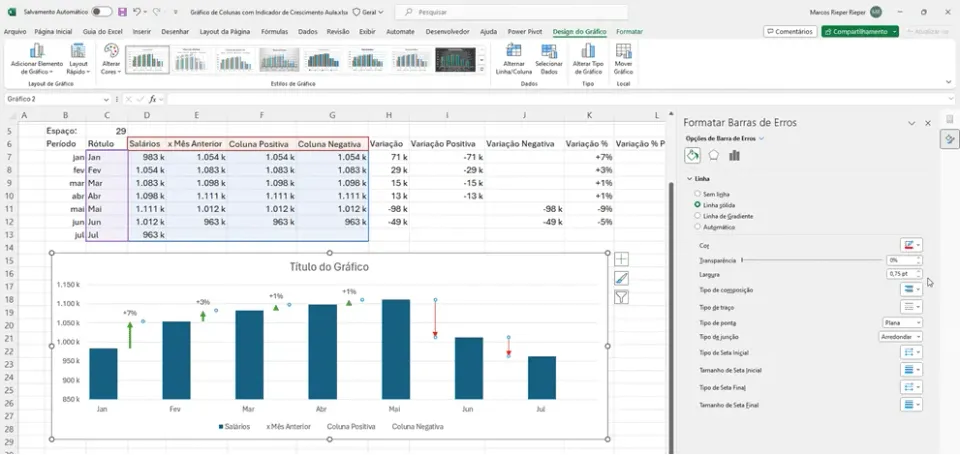Open the Inserir ribbon tab
The image size is (960, 455).
[x=141, y=31]
